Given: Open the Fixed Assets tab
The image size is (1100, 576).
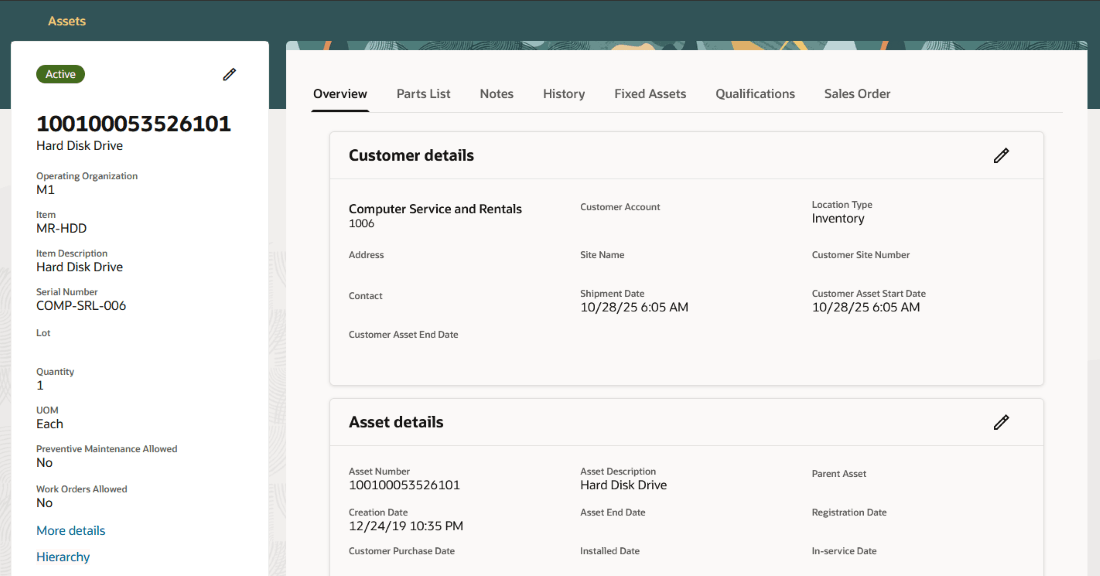Looking at the screenshot, I should (x=650, y=93).
